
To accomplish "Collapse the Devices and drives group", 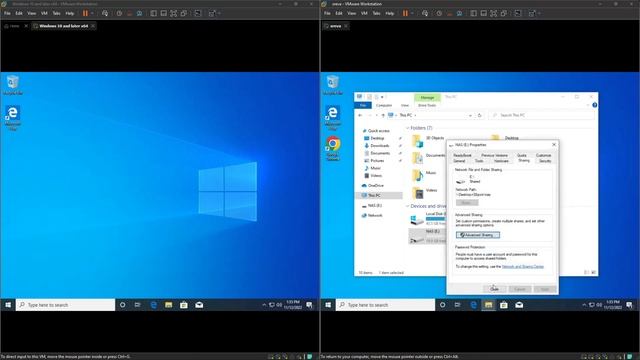I will (407, 206).
